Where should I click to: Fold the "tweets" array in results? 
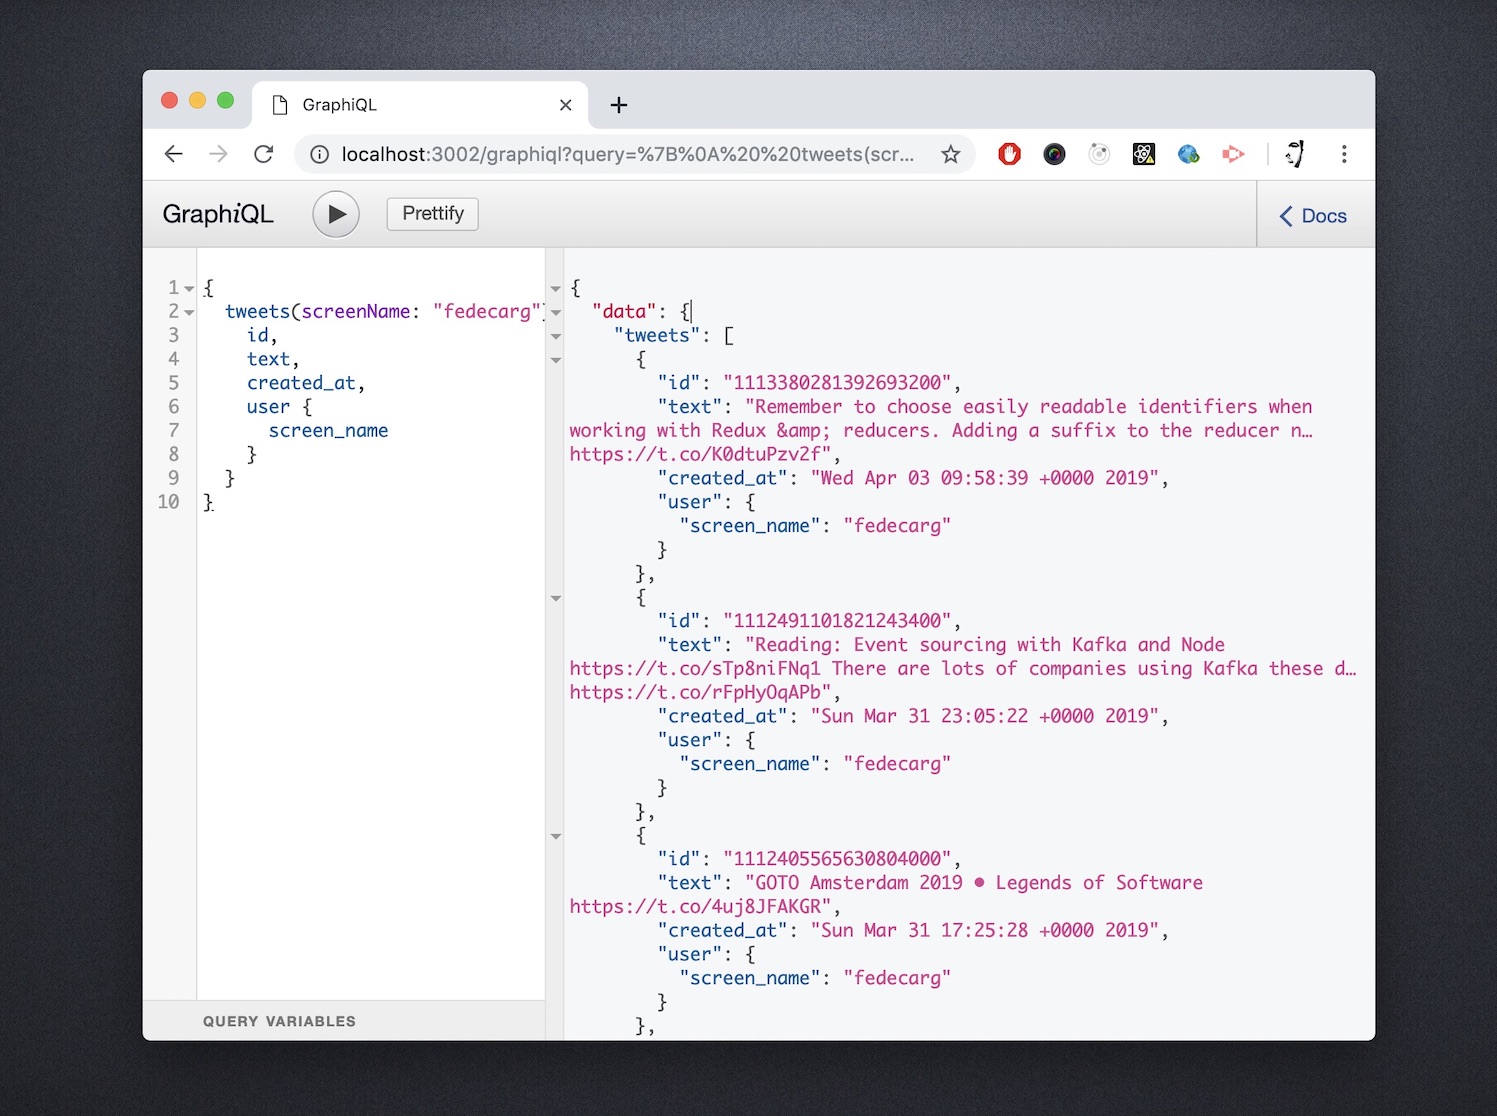[x=556, y=336]
